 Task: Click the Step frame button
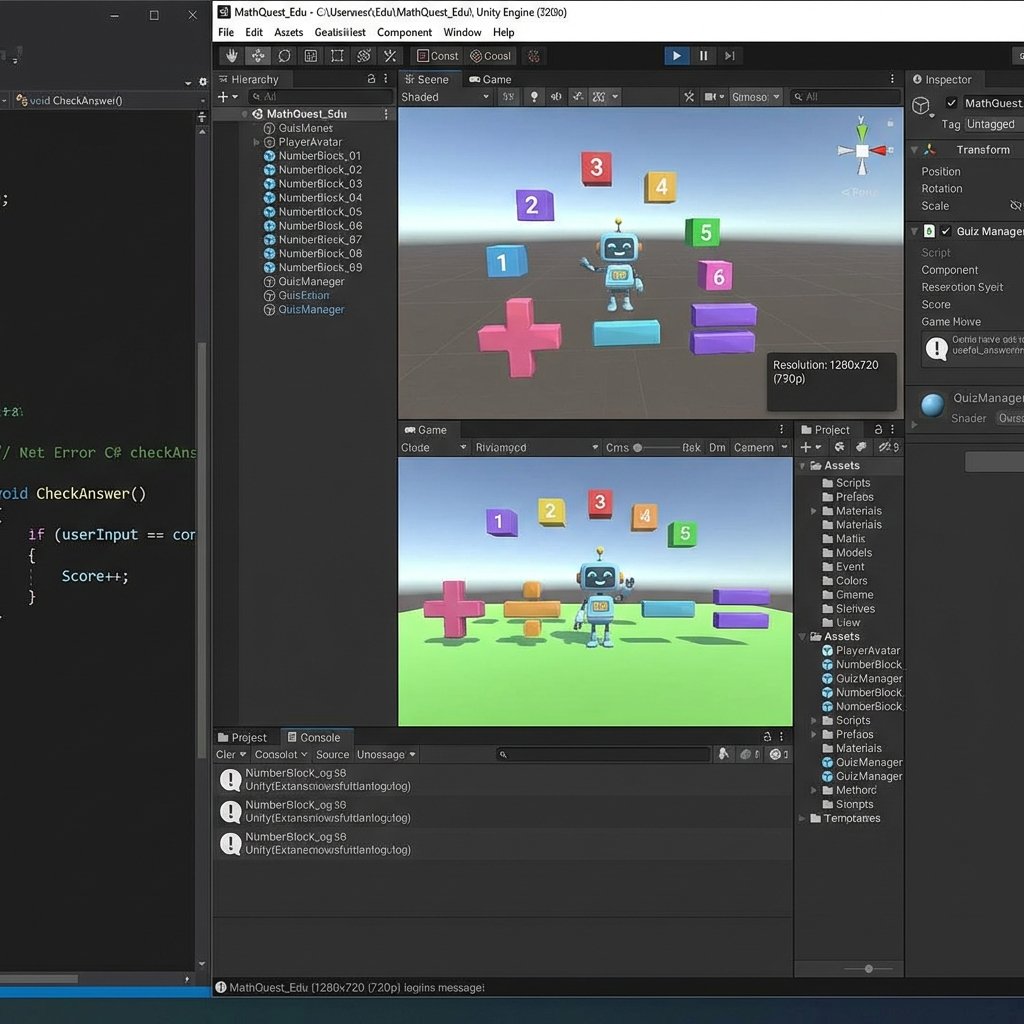pyautogui.click(x=730, y=56)
